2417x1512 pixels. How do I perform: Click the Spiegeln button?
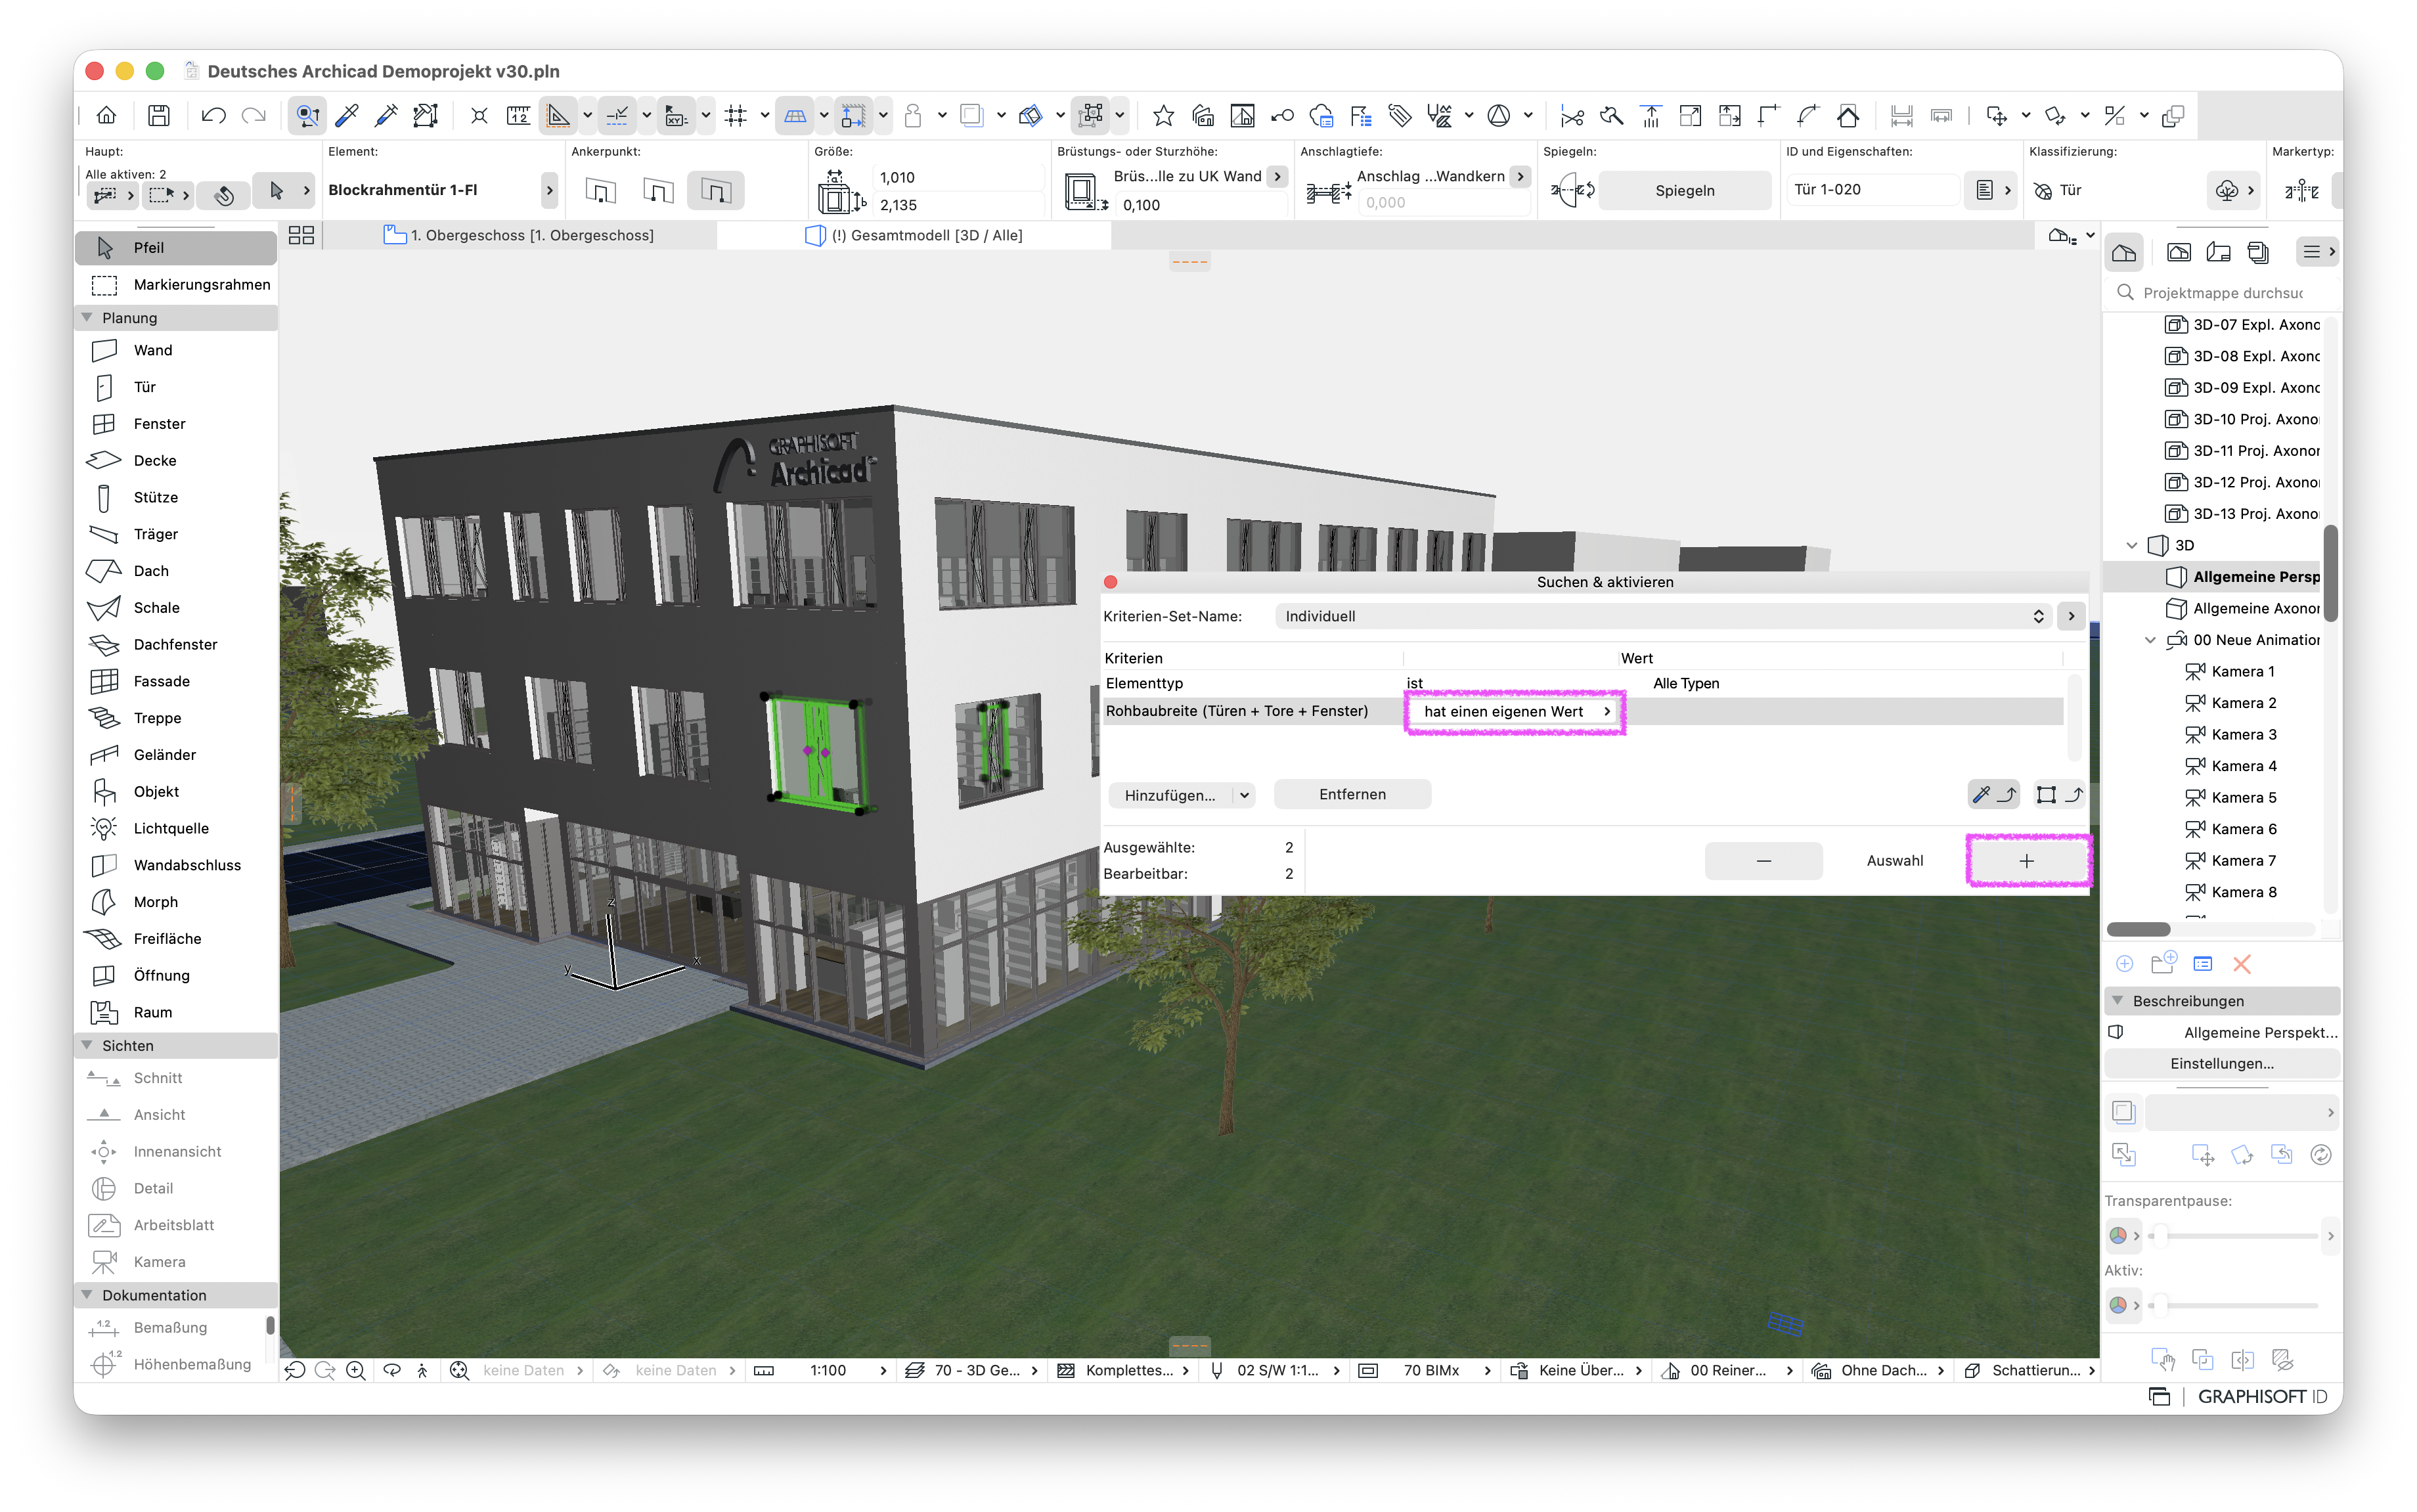point(1684,190)
